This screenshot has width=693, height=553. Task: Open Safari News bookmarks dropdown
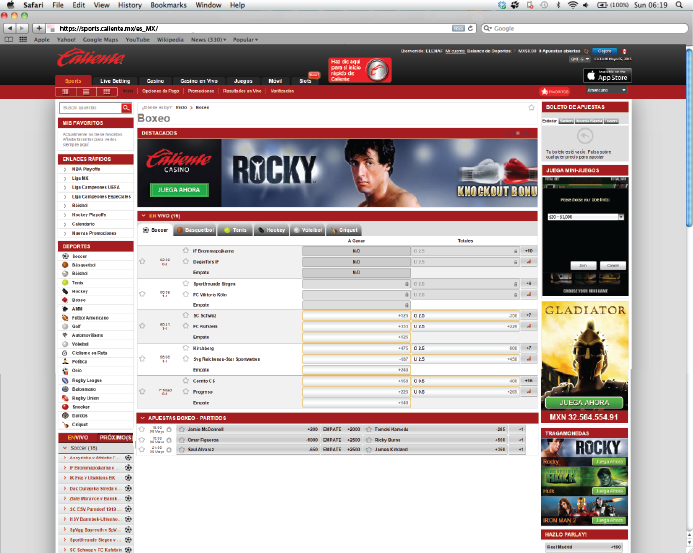coord(209,39)
